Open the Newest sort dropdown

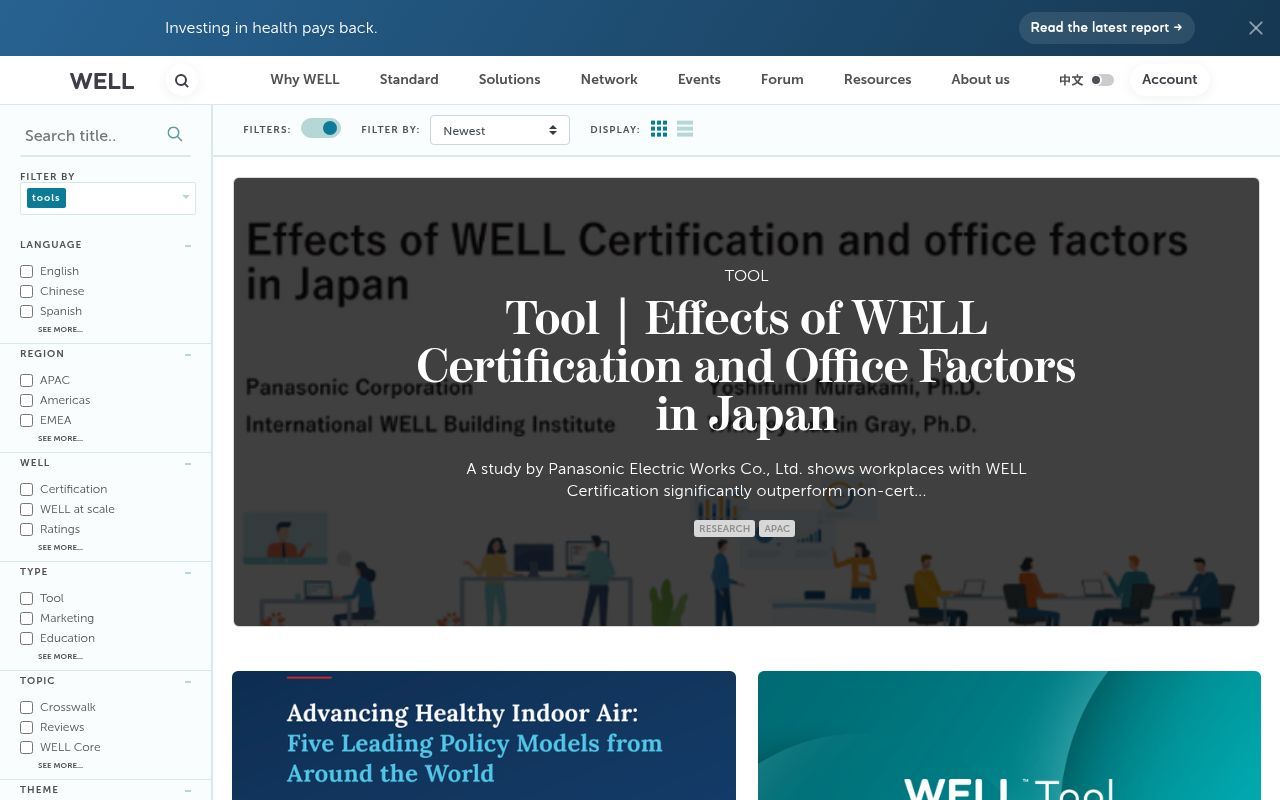click(500, 130)
